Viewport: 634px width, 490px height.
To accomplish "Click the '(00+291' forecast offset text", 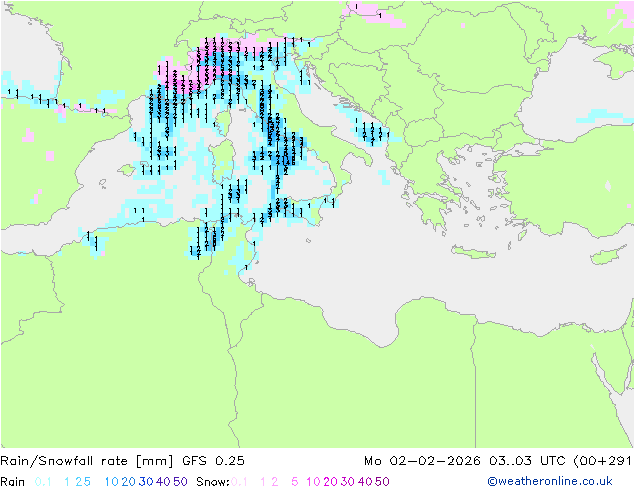I will coord(602,461).
